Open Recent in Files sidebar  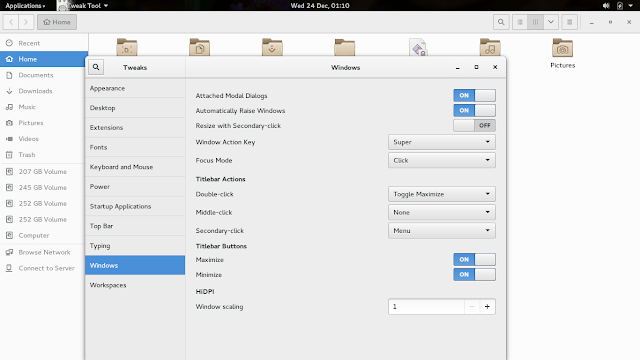click(44, 43)
